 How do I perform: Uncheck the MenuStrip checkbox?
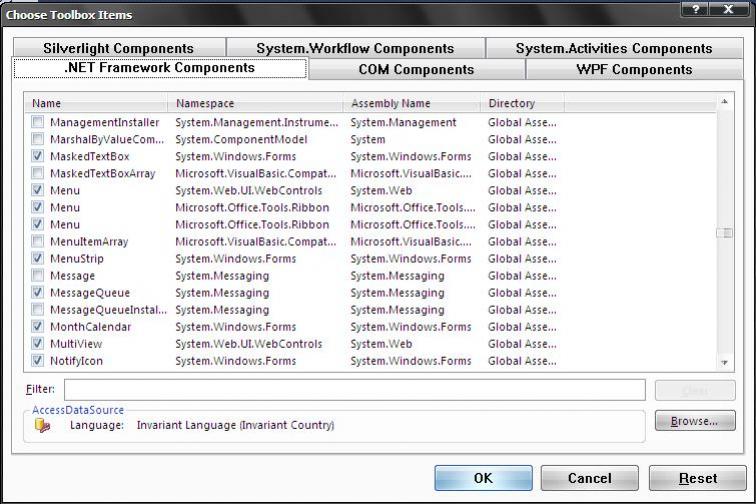click(37, 258)
